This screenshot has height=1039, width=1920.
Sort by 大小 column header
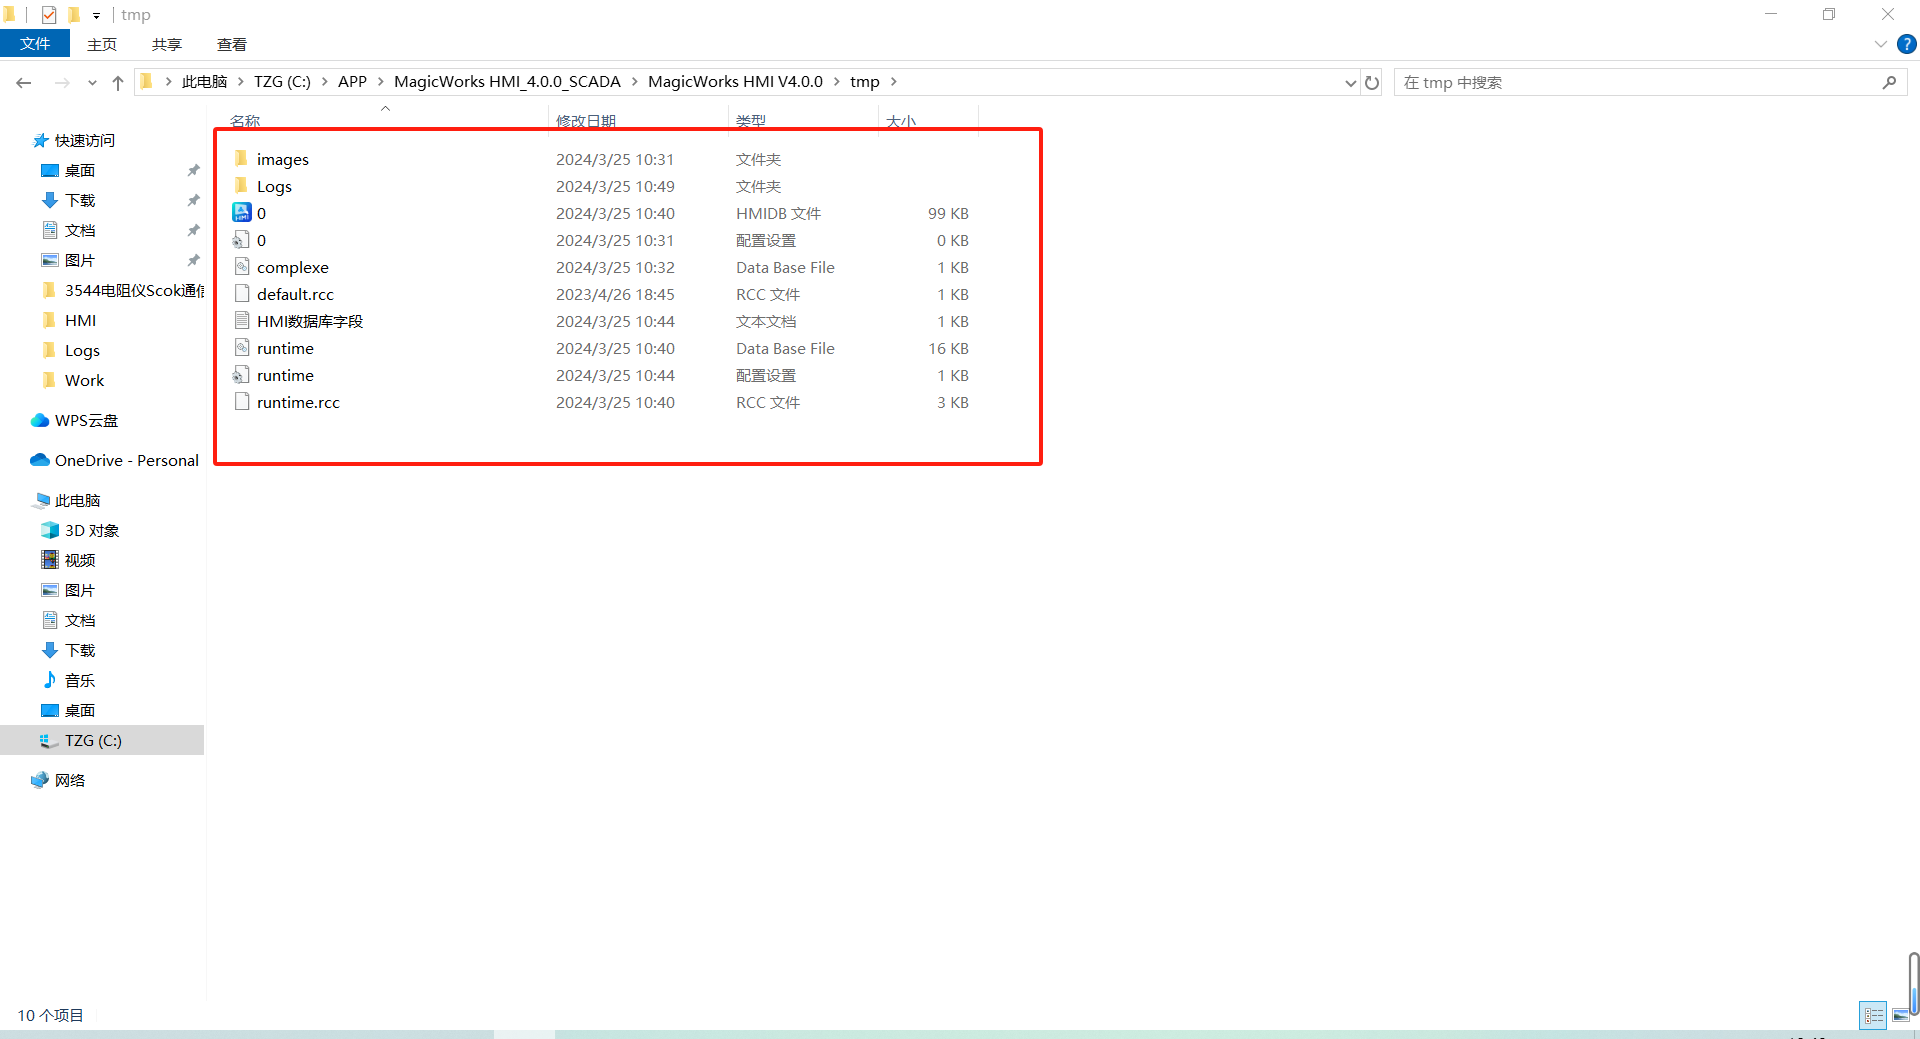[900, 120]
